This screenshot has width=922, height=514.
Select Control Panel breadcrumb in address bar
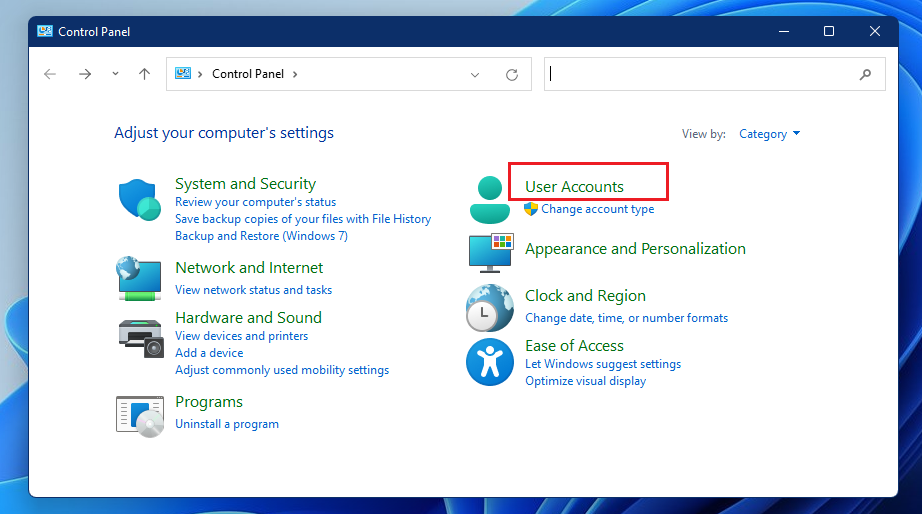pos(248,74)
